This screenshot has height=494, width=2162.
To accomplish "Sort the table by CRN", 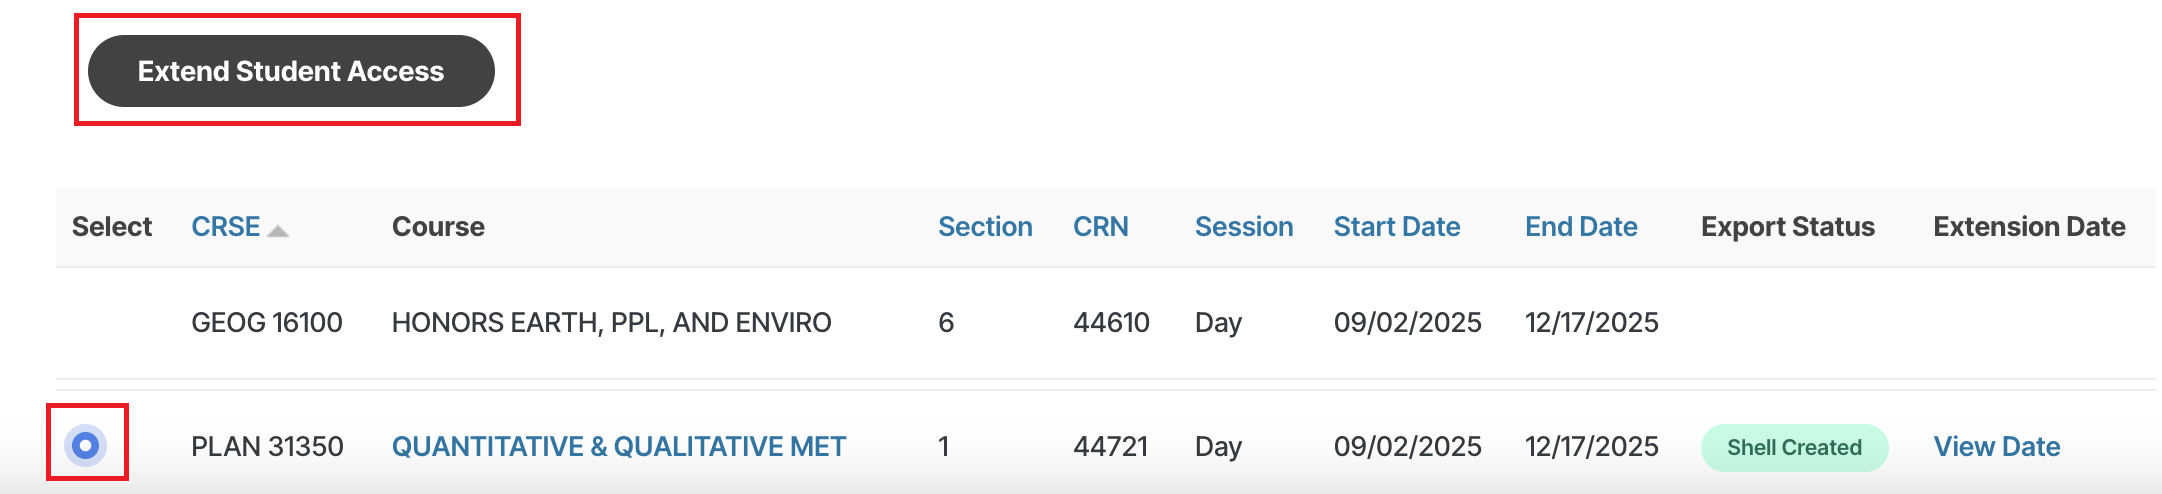I will [x=1100, y=227].
